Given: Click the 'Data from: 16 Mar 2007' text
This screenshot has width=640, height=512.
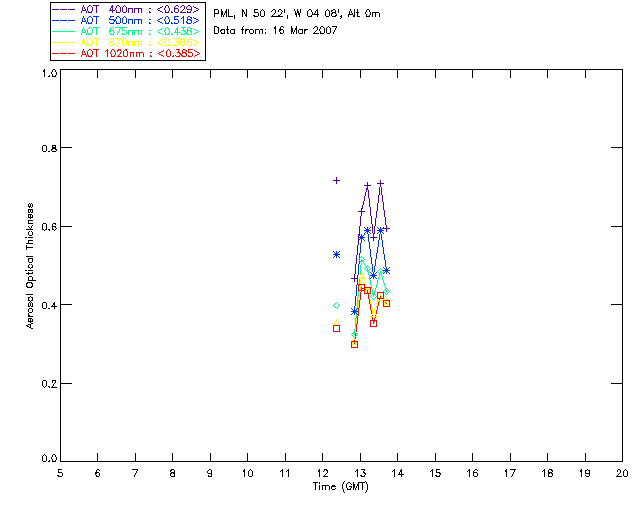Looking at the screenshot, I should coord(275,30).
